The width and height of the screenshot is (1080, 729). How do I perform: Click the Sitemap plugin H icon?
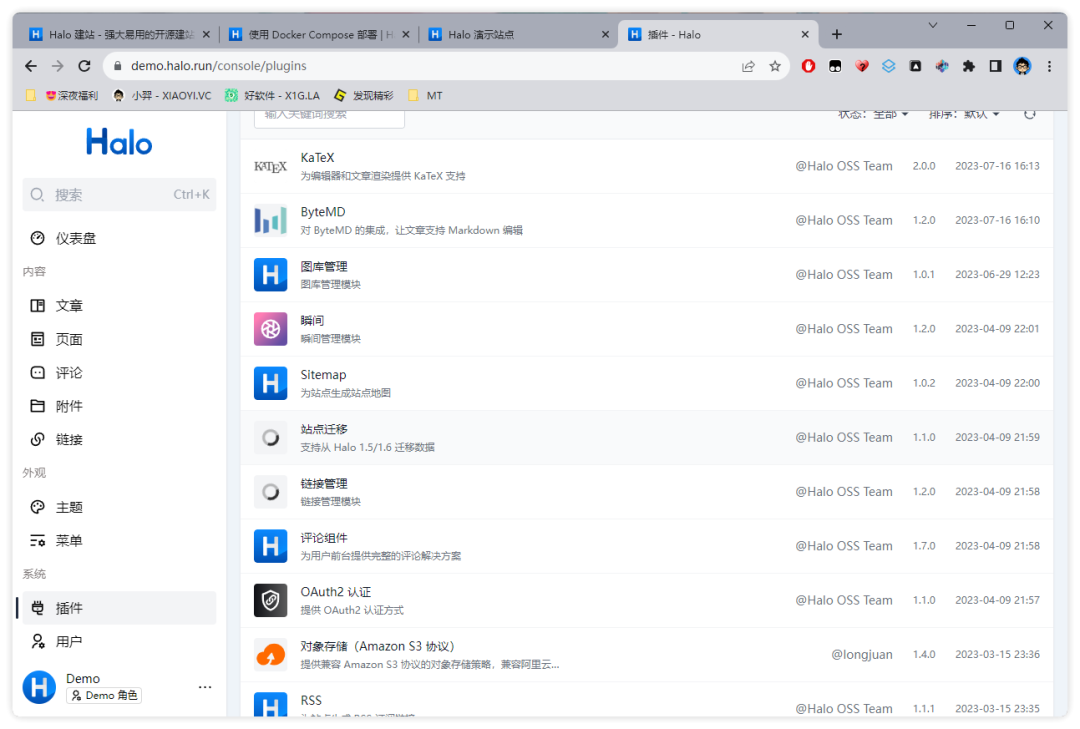coord(270,384)
